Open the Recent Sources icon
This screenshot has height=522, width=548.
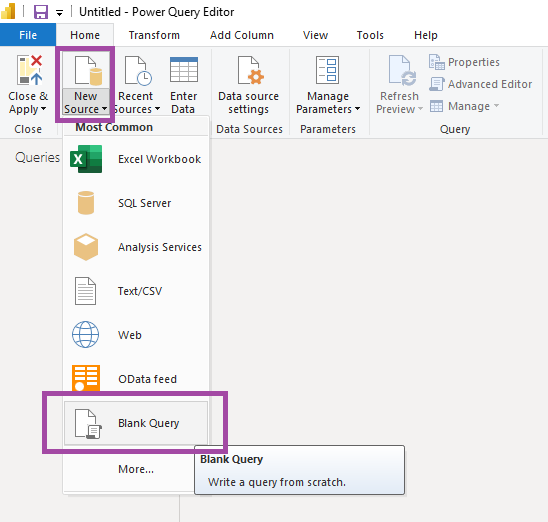tap(138, 71)
